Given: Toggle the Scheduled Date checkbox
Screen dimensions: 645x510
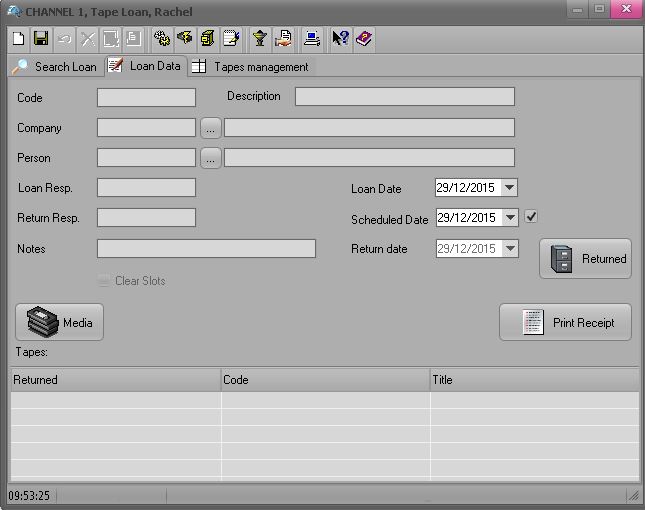Looking at the screenshot, I should click(532, 217).
